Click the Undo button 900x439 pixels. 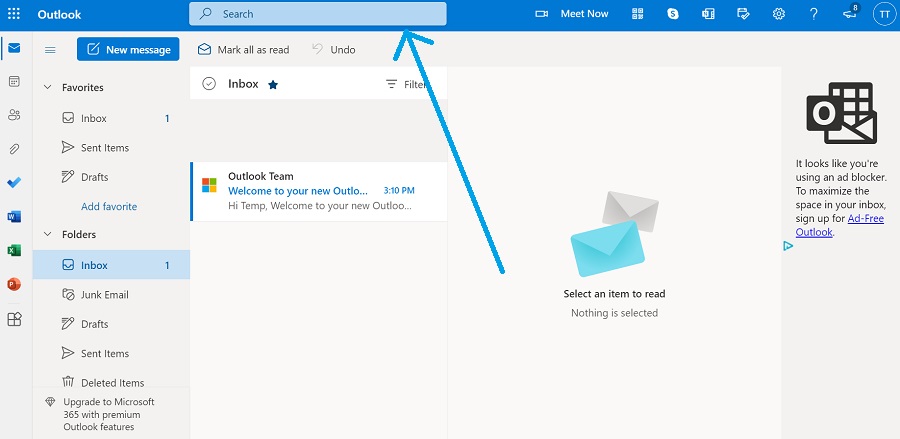point(334,50)
